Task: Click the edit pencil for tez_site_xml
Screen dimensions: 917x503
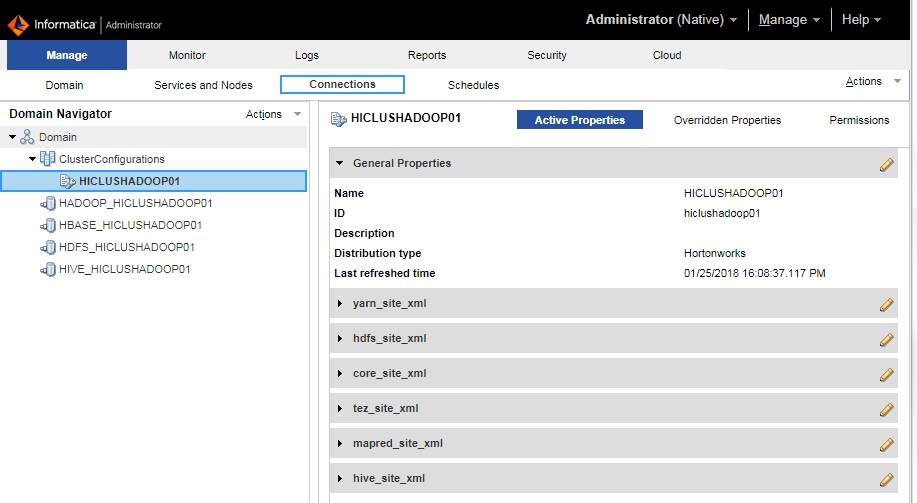Action: [886, 409]
